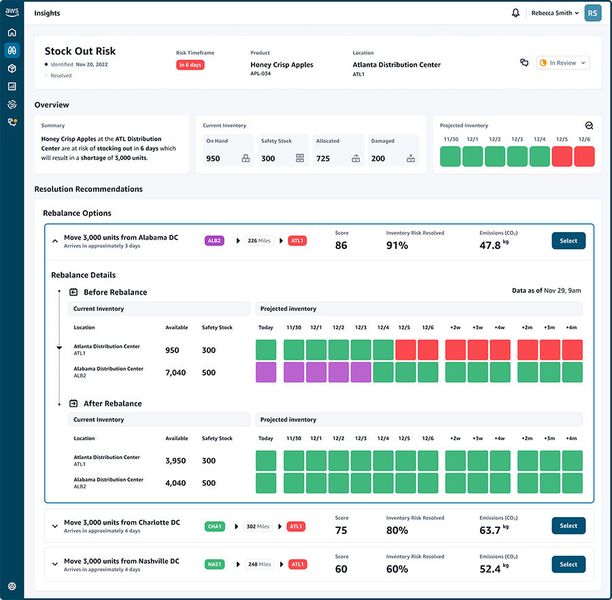
Task: Open the Rebecca Smith user menu
Action: [x=556, y=13]
